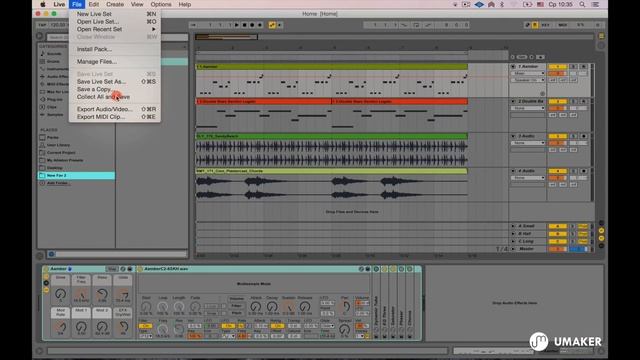Choose Export MIDI Clip... entry
Screen dimensions: 640x360
(114, 117)
